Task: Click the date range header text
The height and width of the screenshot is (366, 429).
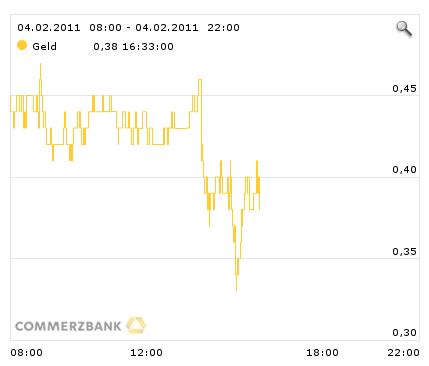Action: (x=128, y=27)
